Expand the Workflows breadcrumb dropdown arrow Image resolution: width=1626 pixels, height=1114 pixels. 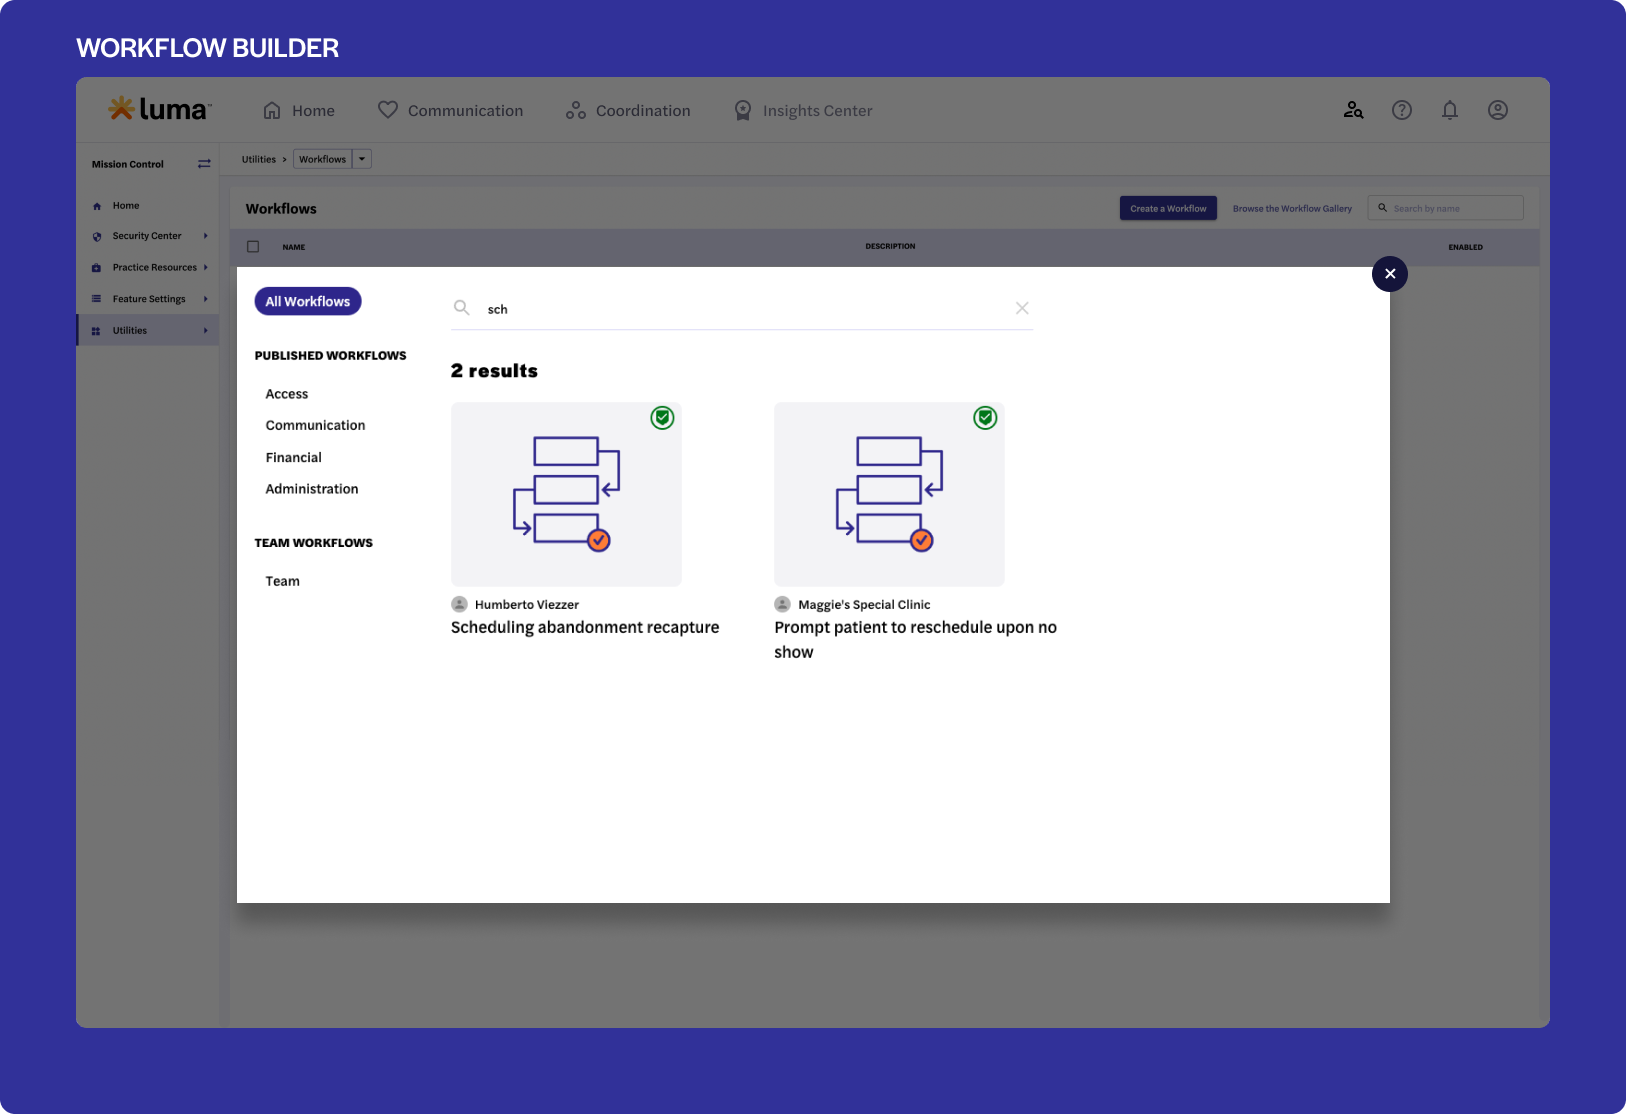tap(362, 159)
